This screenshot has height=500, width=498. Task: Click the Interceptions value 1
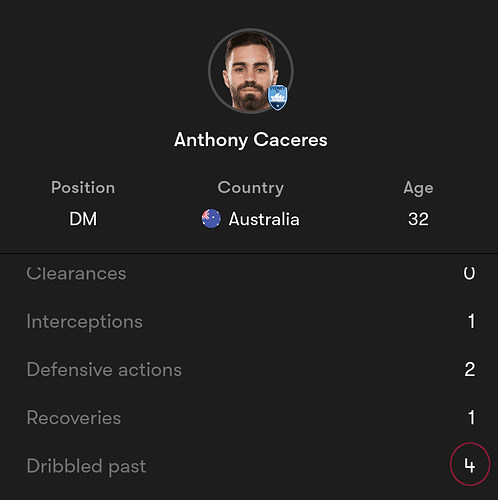(x=471, y=321)
